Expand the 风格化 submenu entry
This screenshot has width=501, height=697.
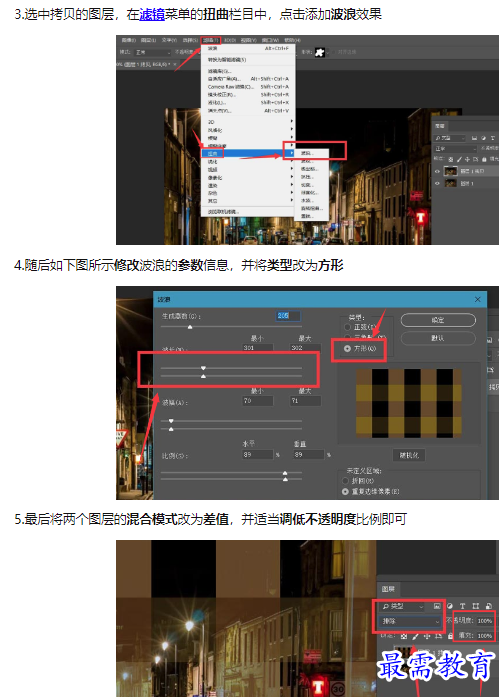[248, 130]
